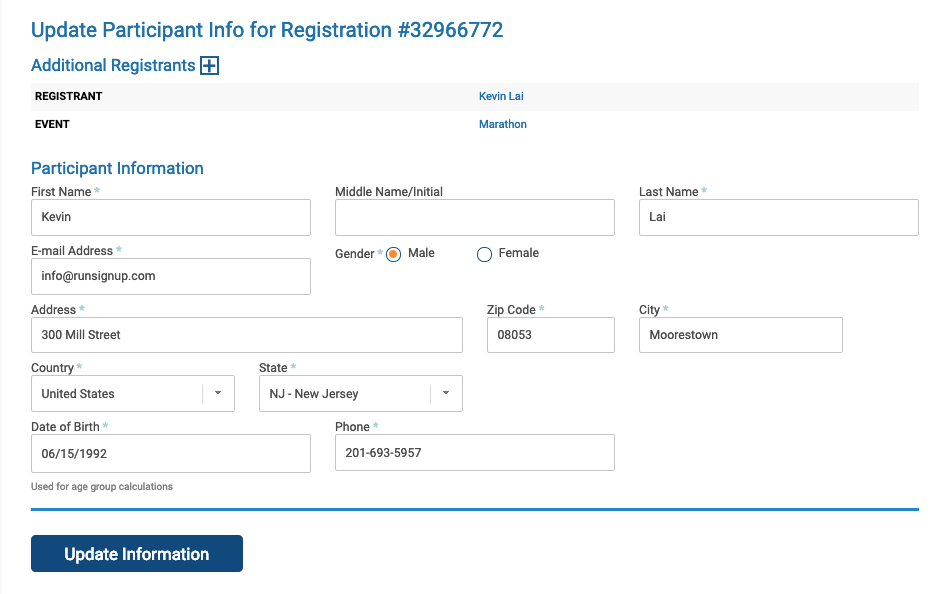Click the Zip Code field
Viewport: 940px width, 594px height.
[x=550, y=335]
